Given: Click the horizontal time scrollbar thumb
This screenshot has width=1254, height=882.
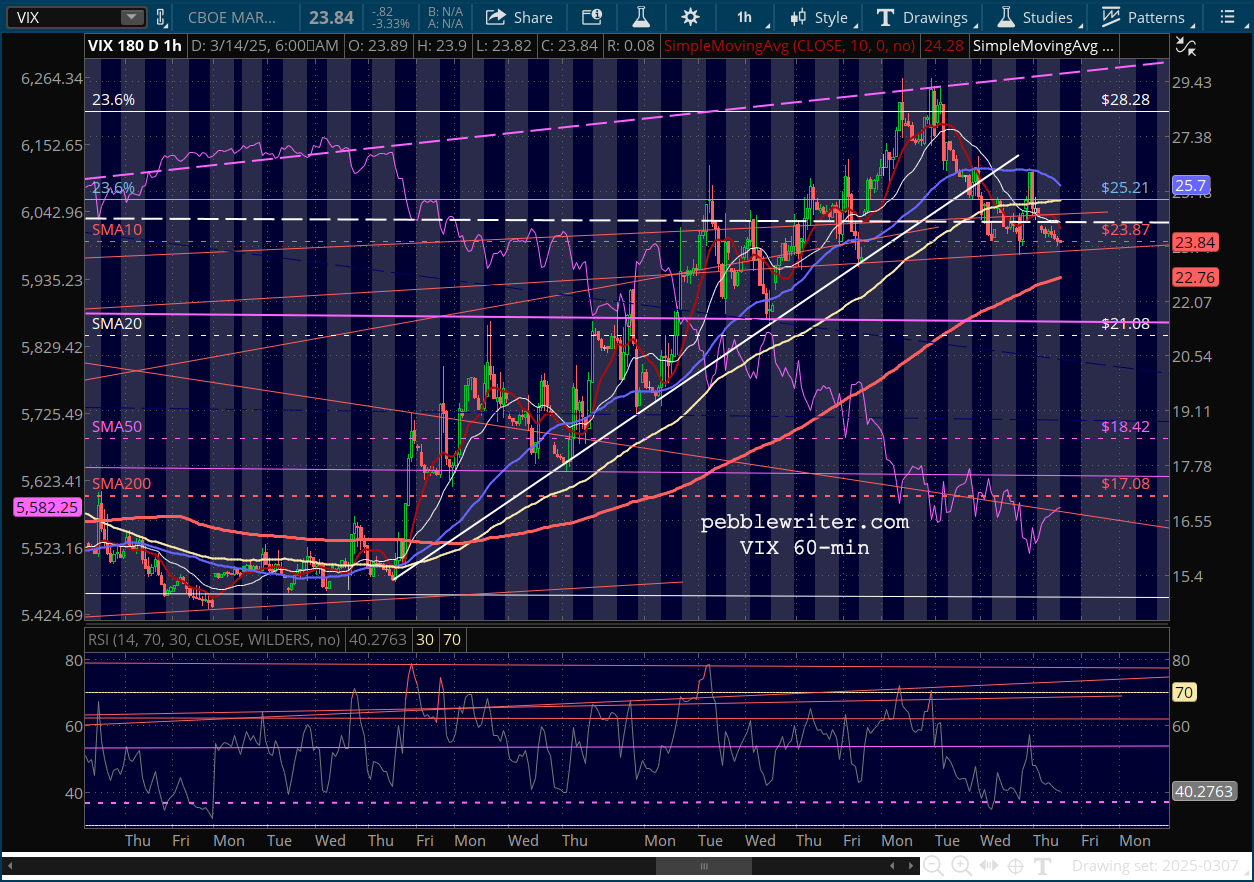Looking at the screenshot, I should [x=704, y=866].
